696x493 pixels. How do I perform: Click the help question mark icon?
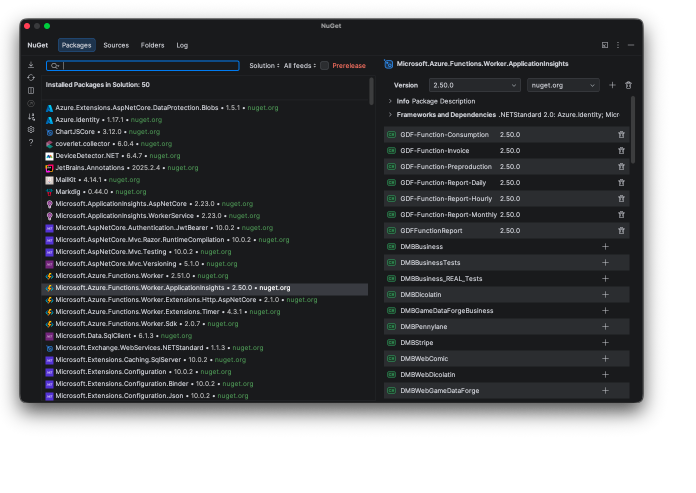tap(31, 142)
